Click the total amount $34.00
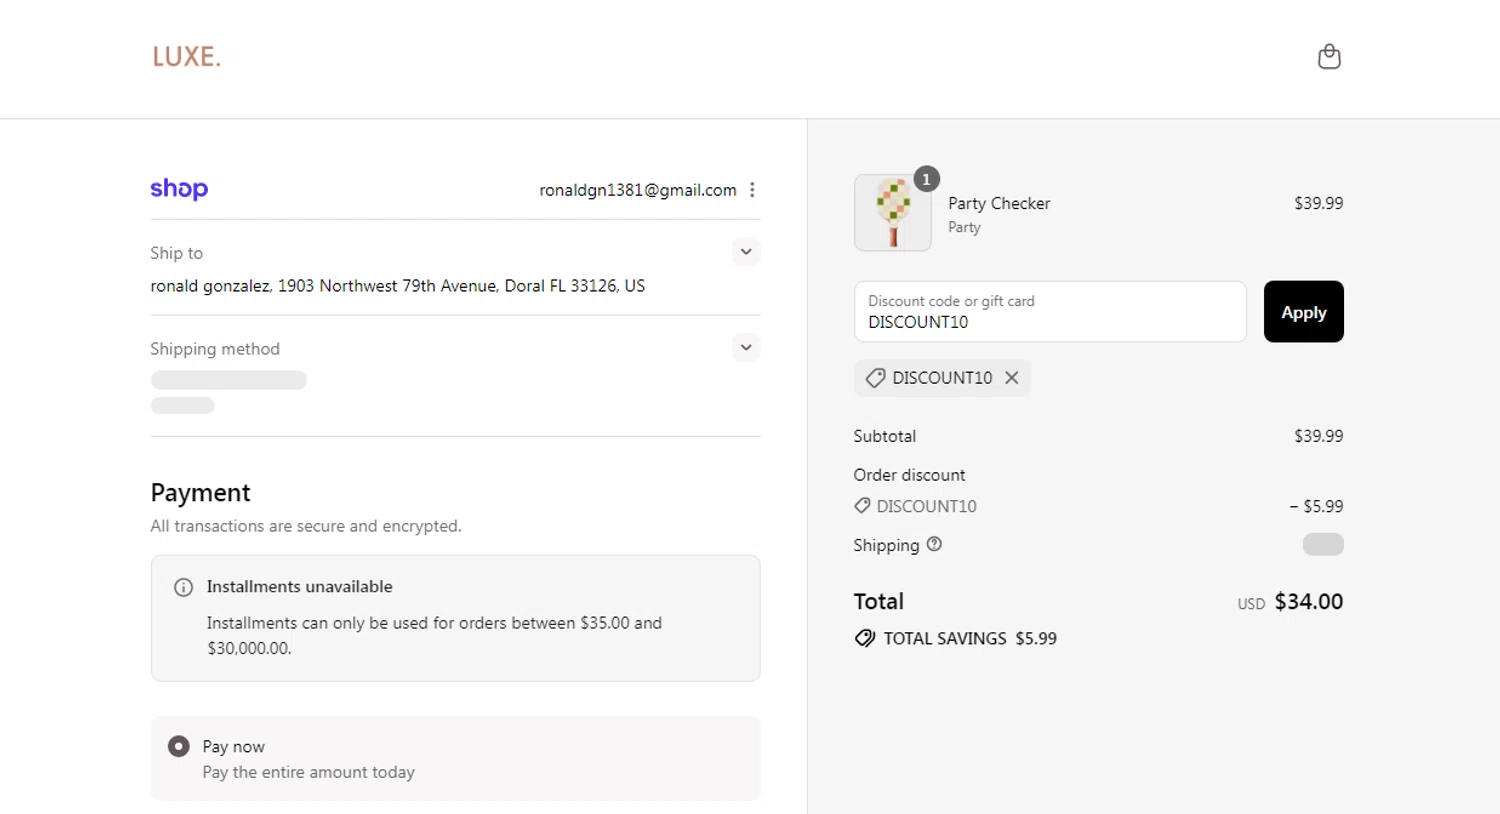The image size is (1500, 814). click(x=1309, y=601)
